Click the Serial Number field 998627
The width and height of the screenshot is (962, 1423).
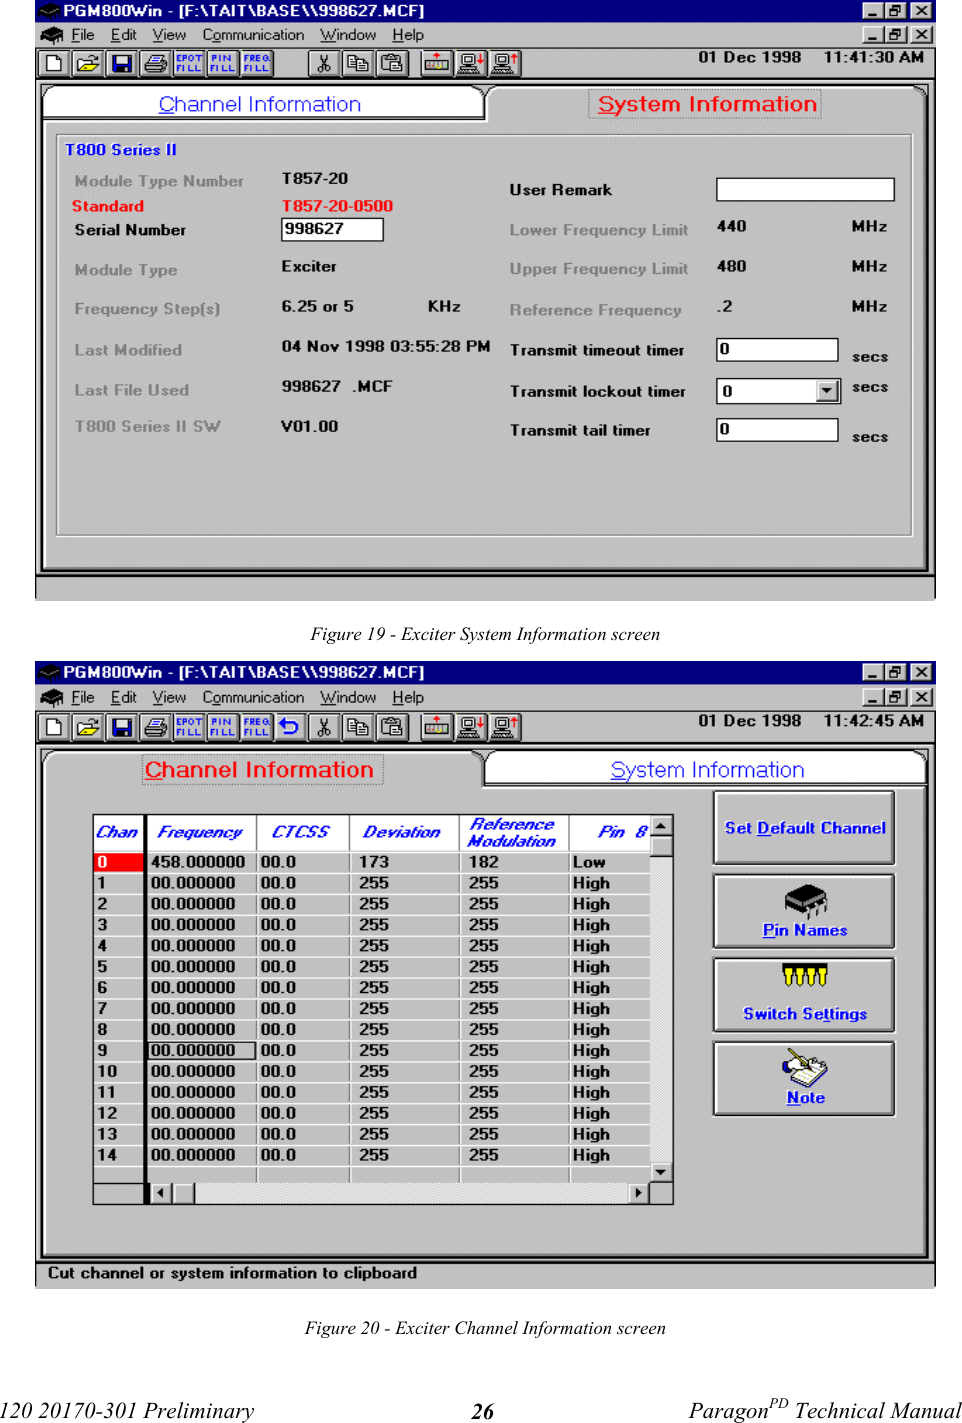click(x=332, y=229)
